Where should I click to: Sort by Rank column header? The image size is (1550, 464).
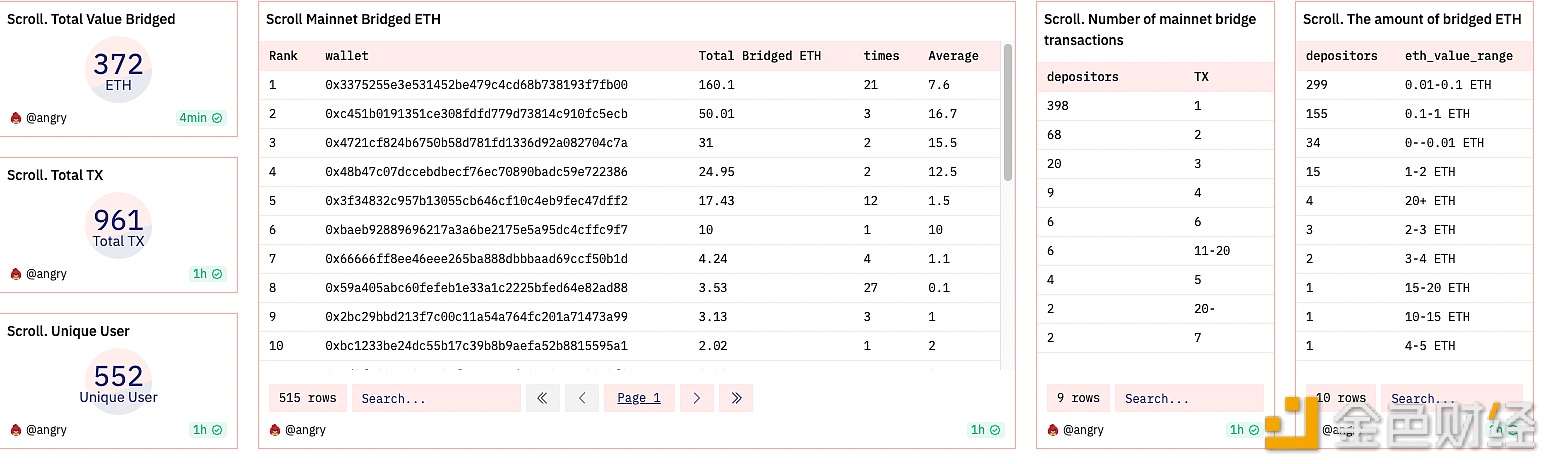point(284,56)
